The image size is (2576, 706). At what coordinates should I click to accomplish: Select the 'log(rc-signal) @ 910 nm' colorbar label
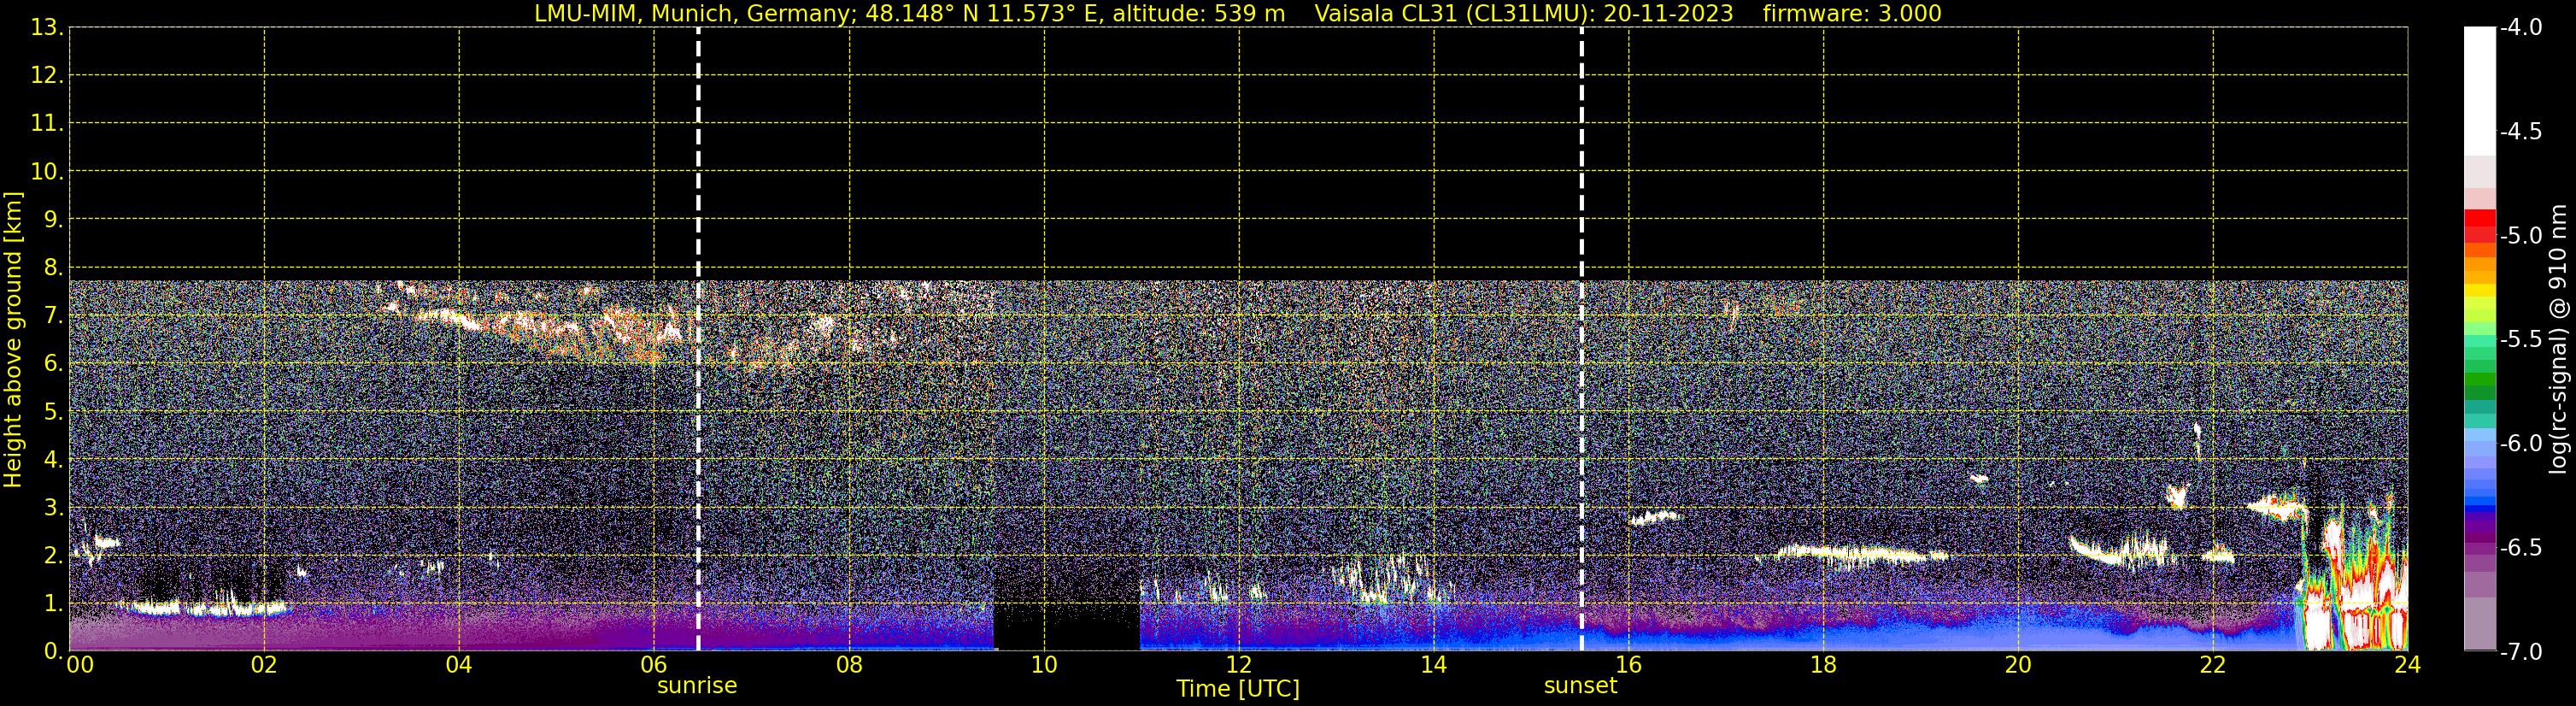pyautogui.click(x=2559, y=340)
